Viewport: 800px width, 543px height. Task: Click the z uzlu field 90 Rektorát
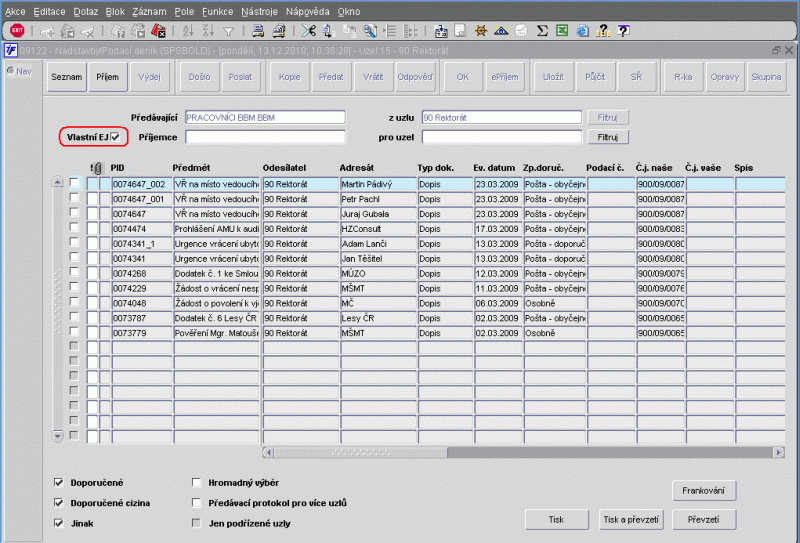(x=502, y=117)
